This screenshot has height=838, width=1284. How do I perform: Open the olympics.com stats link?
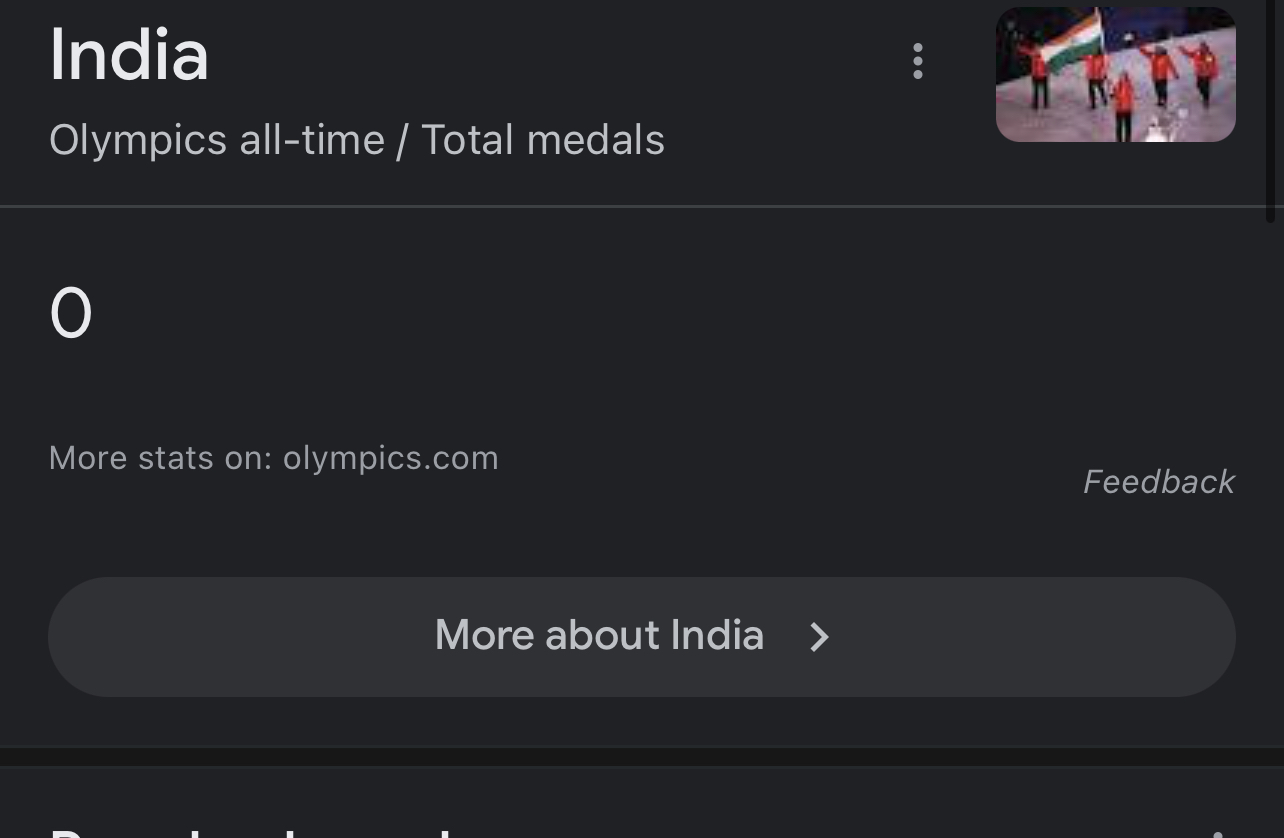pyautogui.click(x=390, y=458)
